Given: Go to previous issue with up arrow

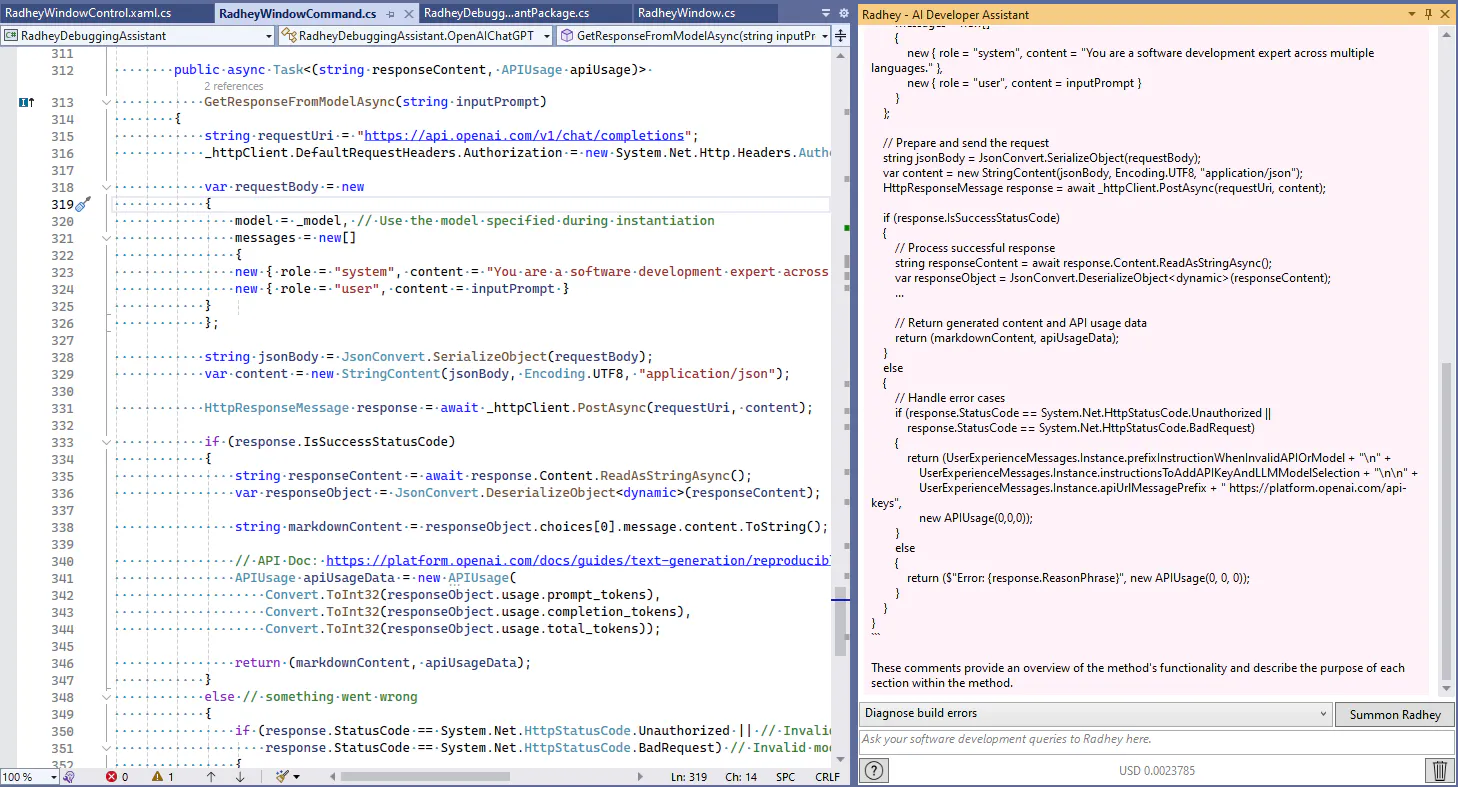Looking at the screenshot, I should click(x=211, y=777).
